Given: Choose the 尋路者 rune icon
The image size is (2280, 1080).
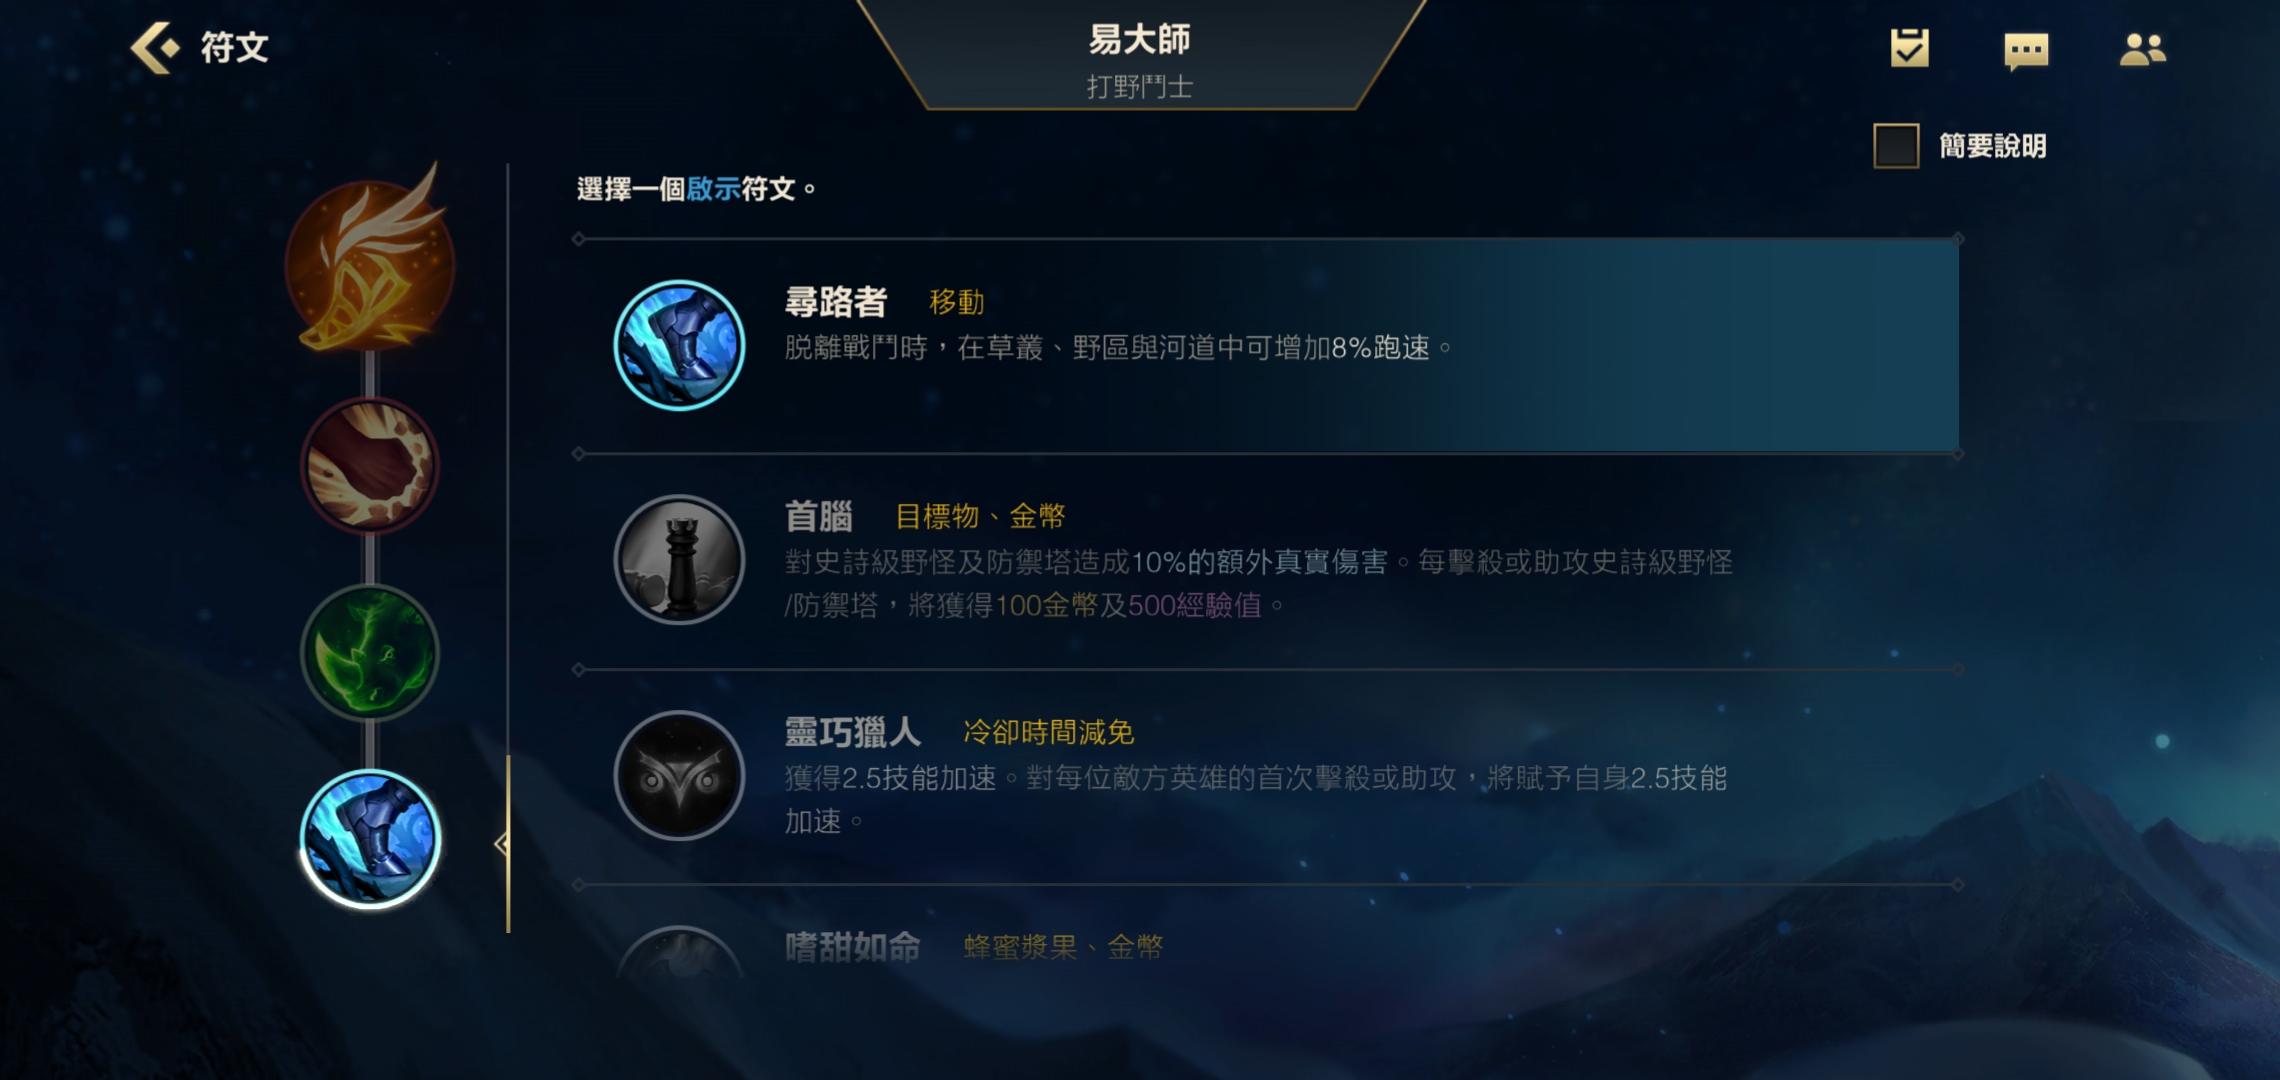Looking at the screenshot, I should [x=679, y=345].
